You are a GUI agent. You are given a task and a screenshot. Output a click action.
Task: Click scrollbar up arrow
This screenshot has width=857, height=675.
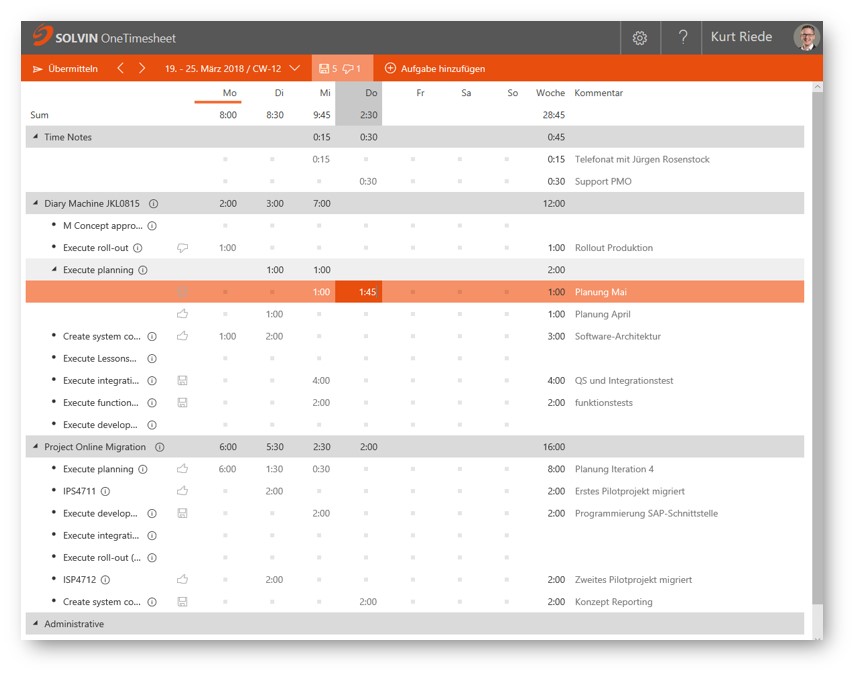[818, 86]
